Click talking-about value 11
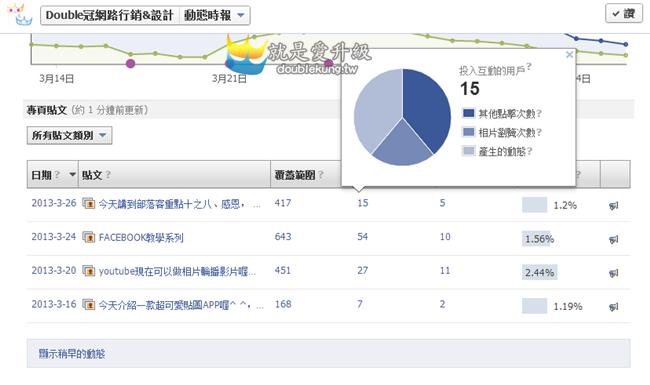This screenshot has height=385, width=650. click(x=445, y=271)
